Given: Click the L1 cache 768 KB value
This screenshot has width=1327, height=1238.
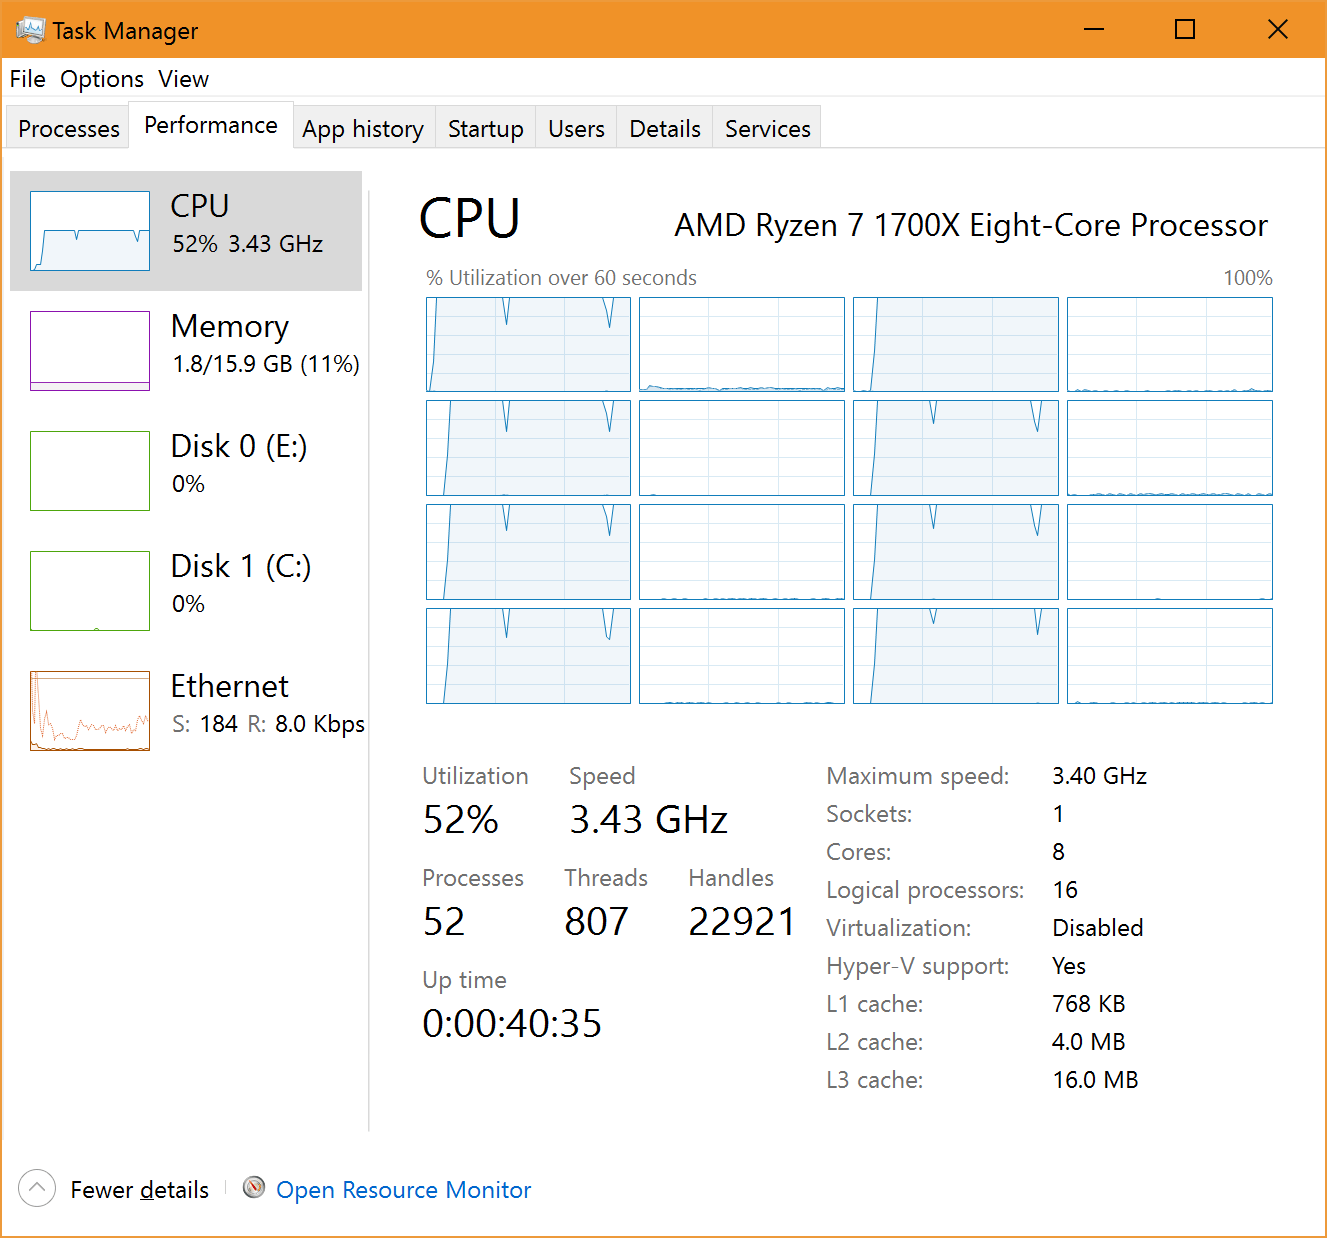Looking at the screenshot, I should [1089, 1004].
